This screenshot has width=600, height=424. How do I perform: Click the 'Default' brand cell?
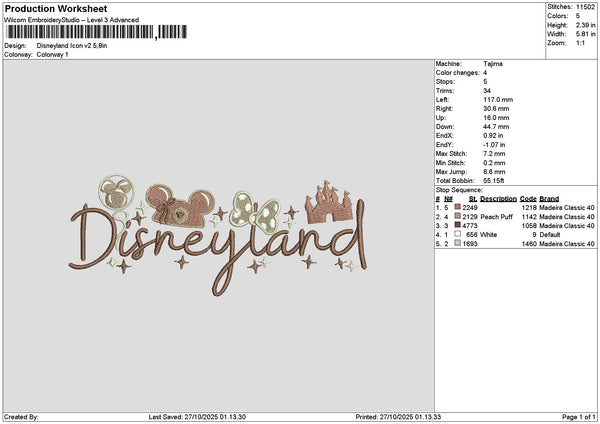550,235
